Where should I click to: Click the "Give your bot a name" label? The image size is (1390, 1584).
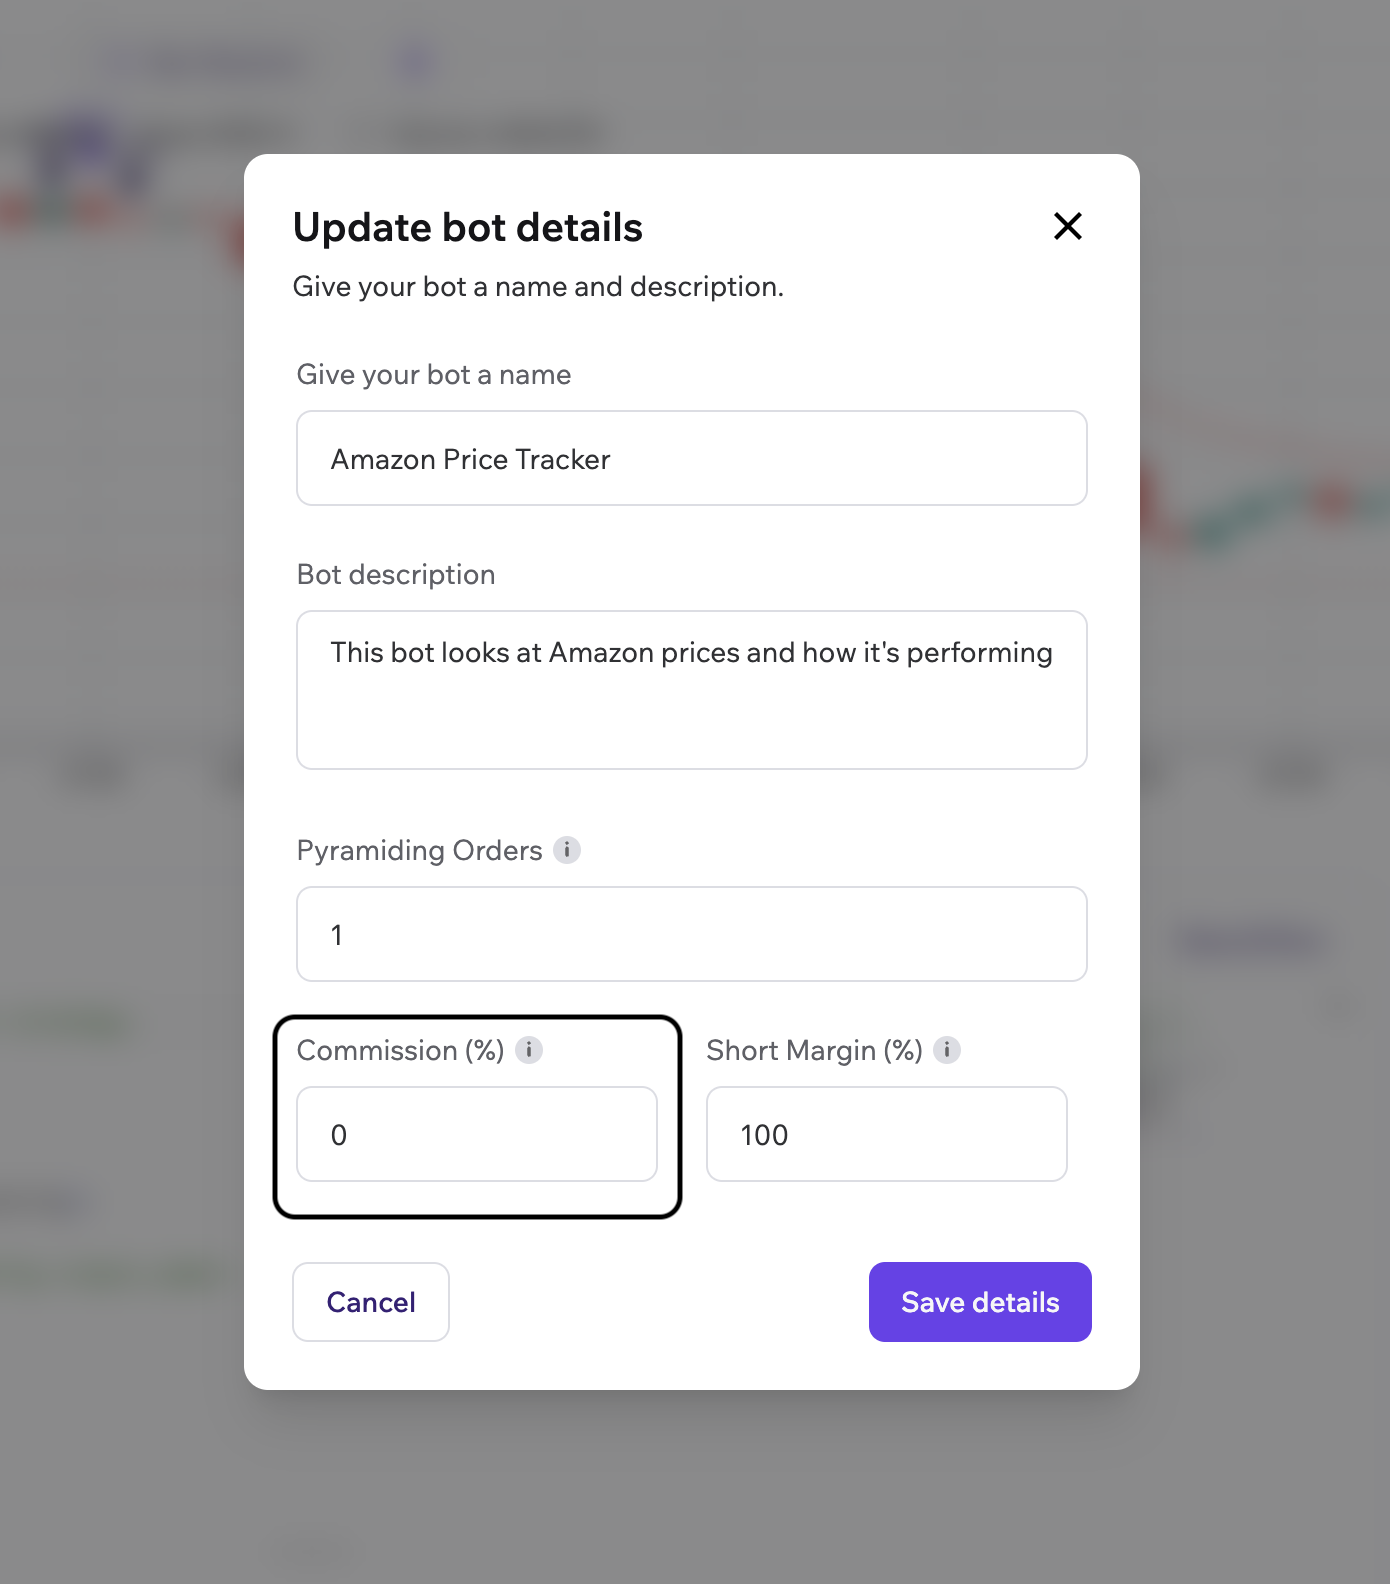click(x=434, y=375)
